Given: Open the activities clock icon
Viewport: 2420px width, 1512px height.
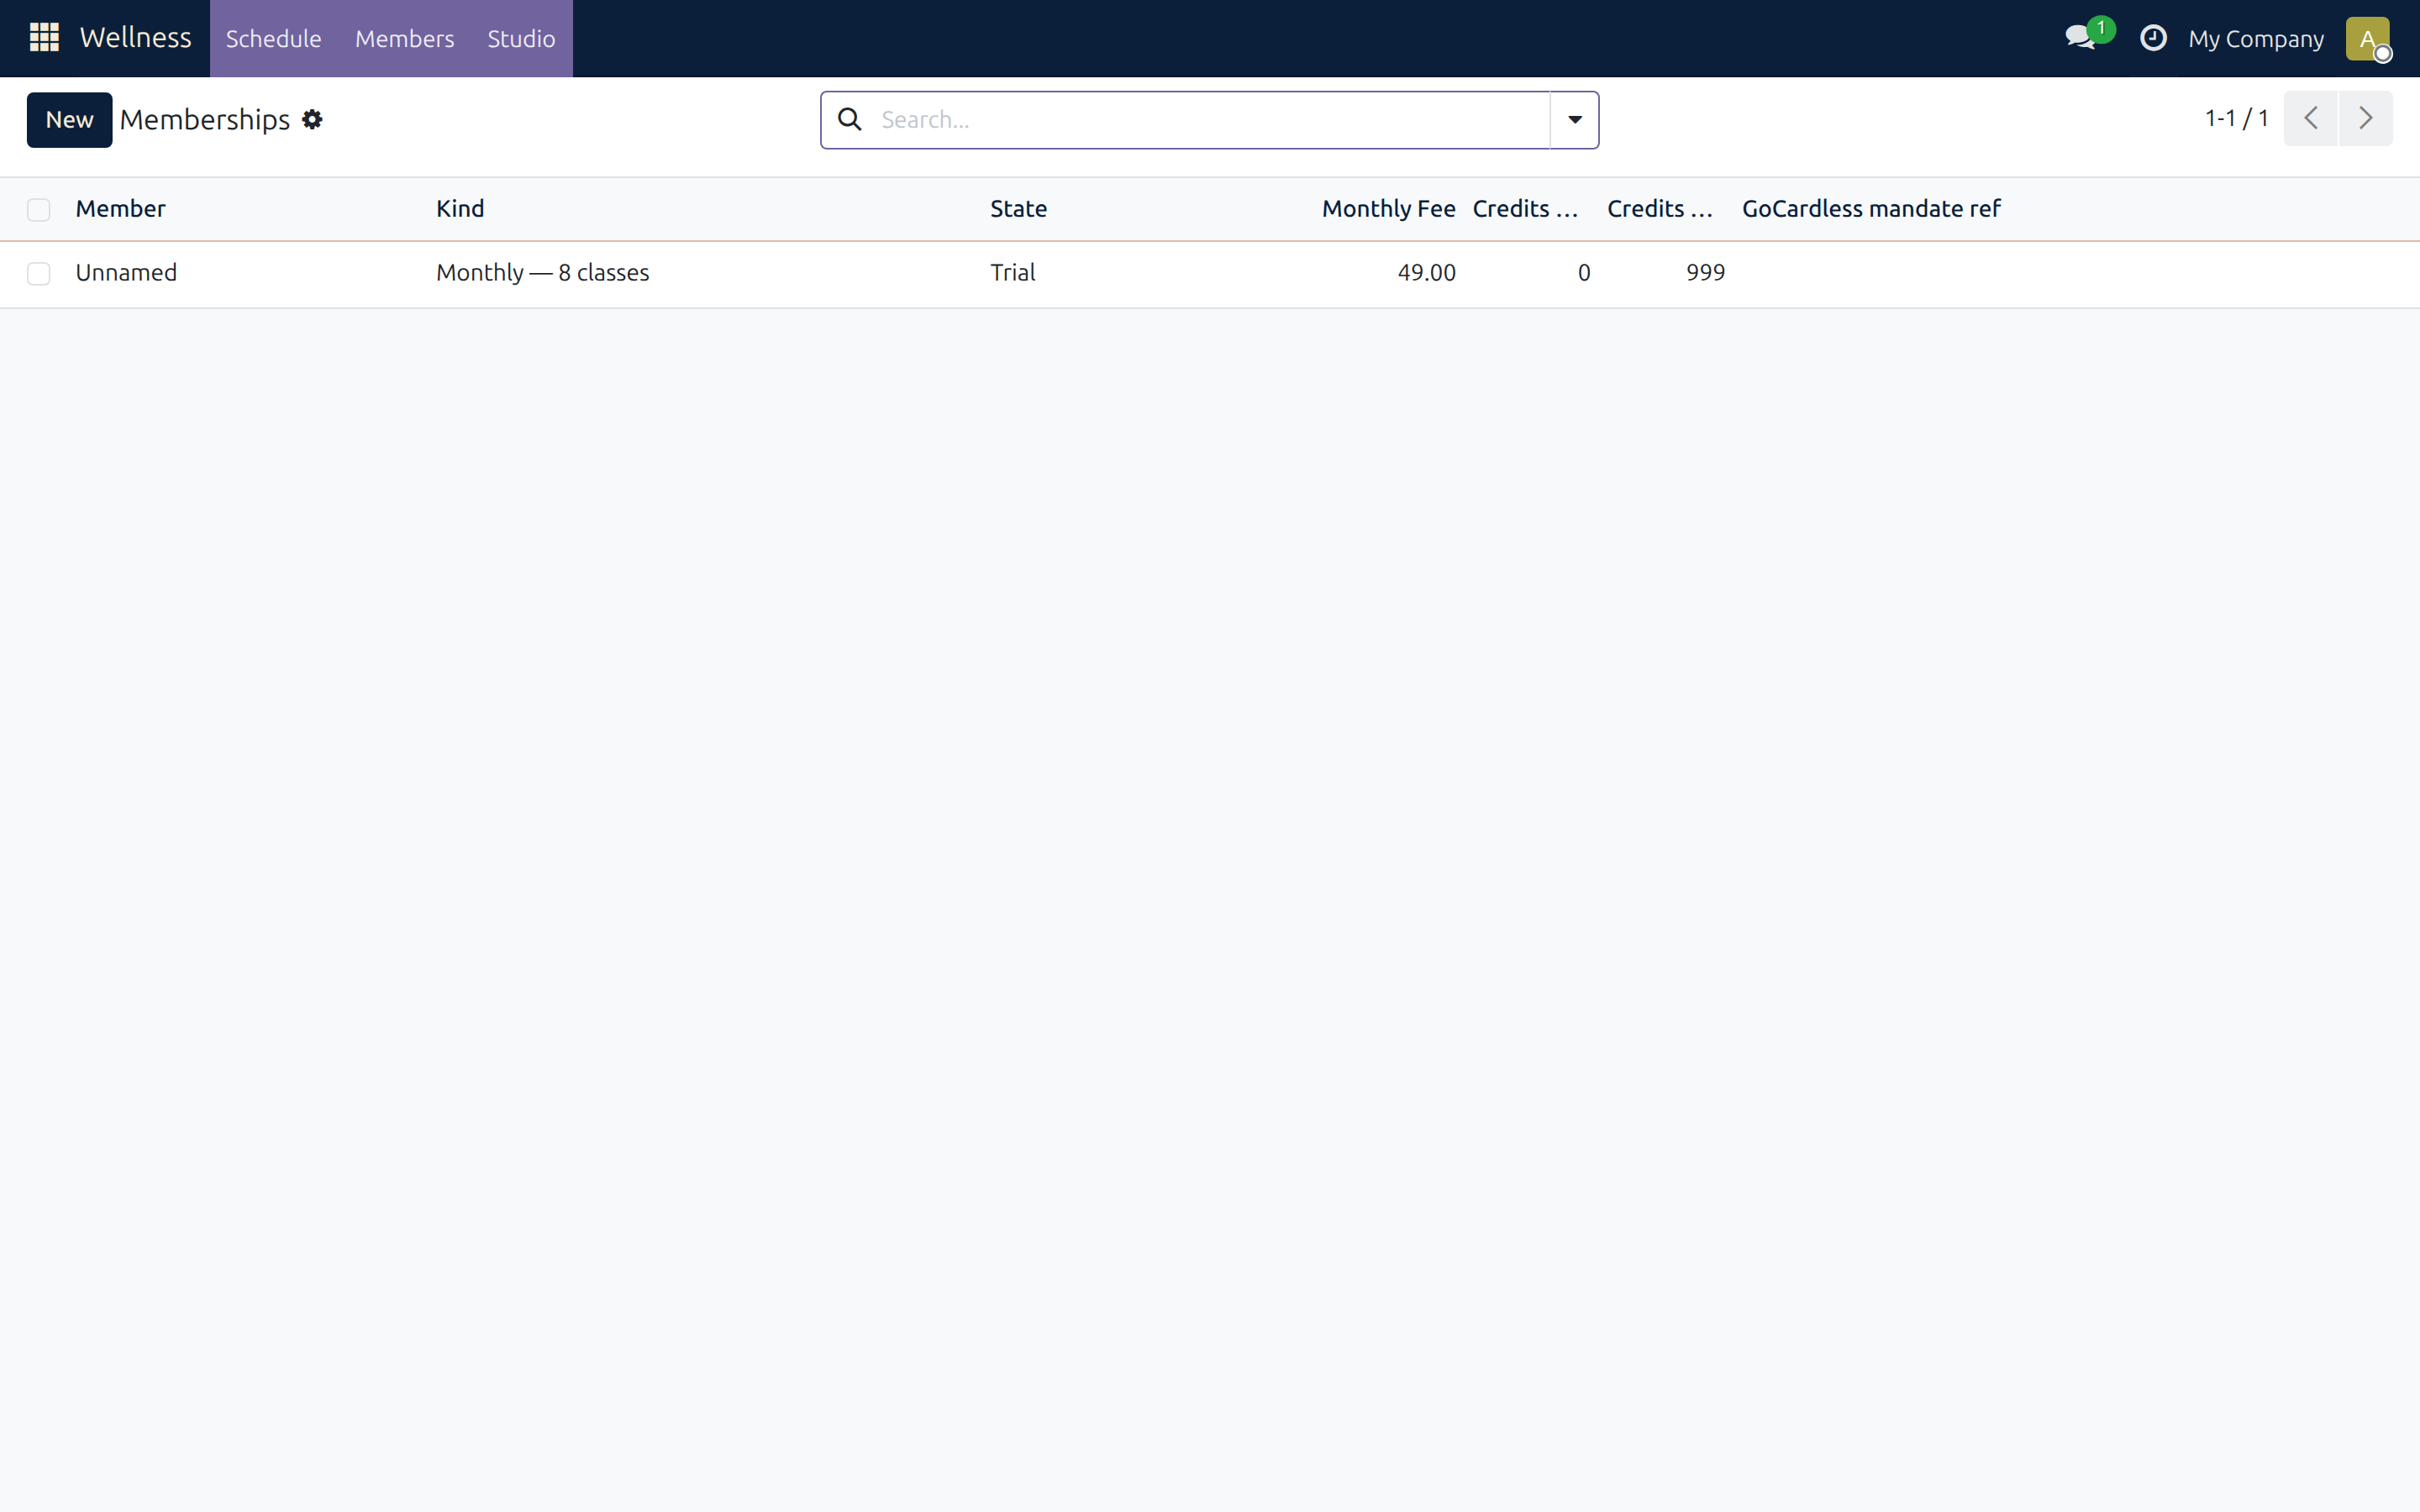Looking at the screenshot, I should point(2152,38).
